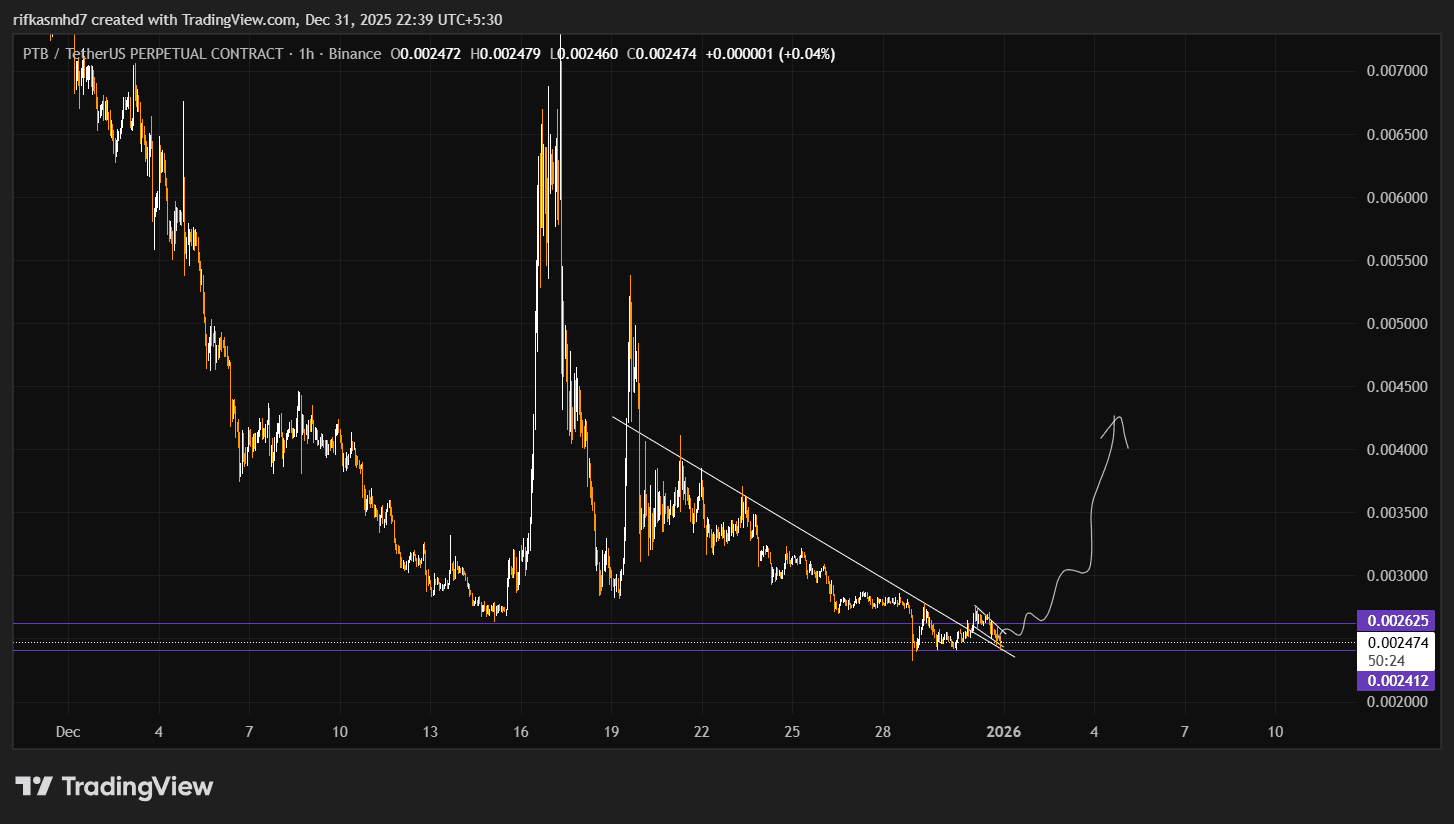
Task: Click the 19 date label on time axis
Action: 612,732
